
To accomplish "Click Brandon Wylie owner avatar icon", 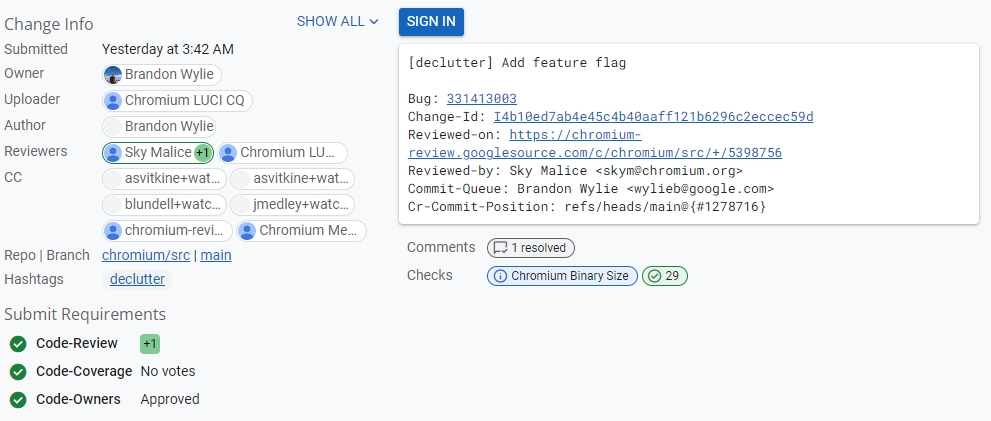I will coord(113,75).
